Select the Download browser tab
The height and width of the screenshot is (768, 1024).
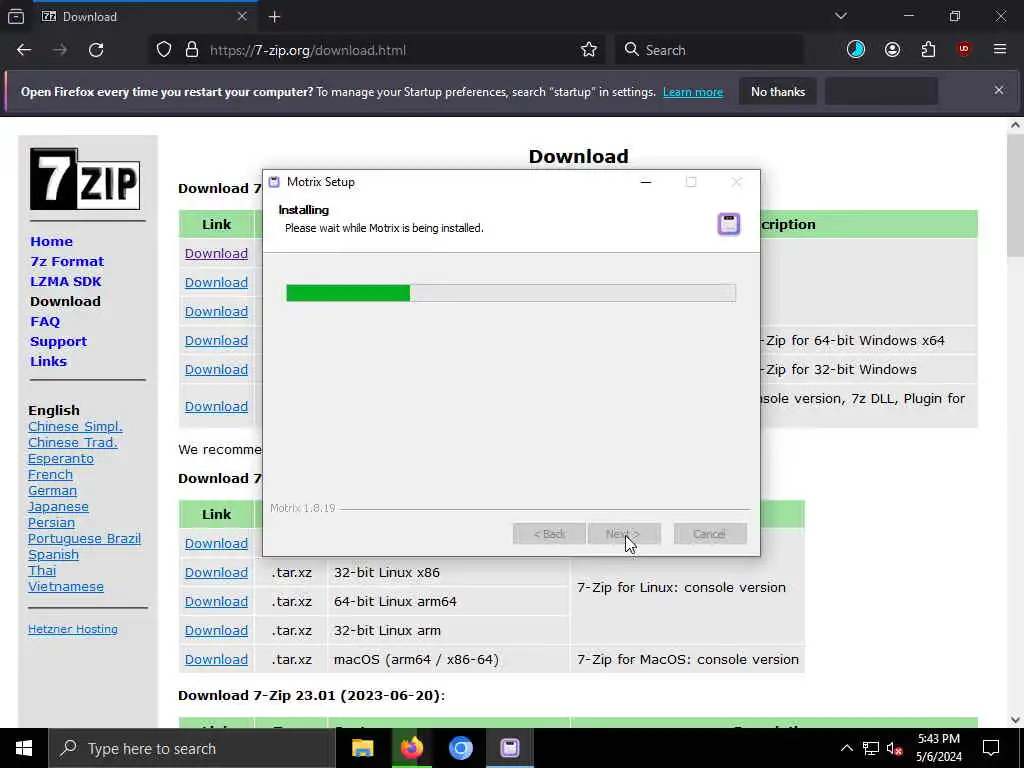144,17
